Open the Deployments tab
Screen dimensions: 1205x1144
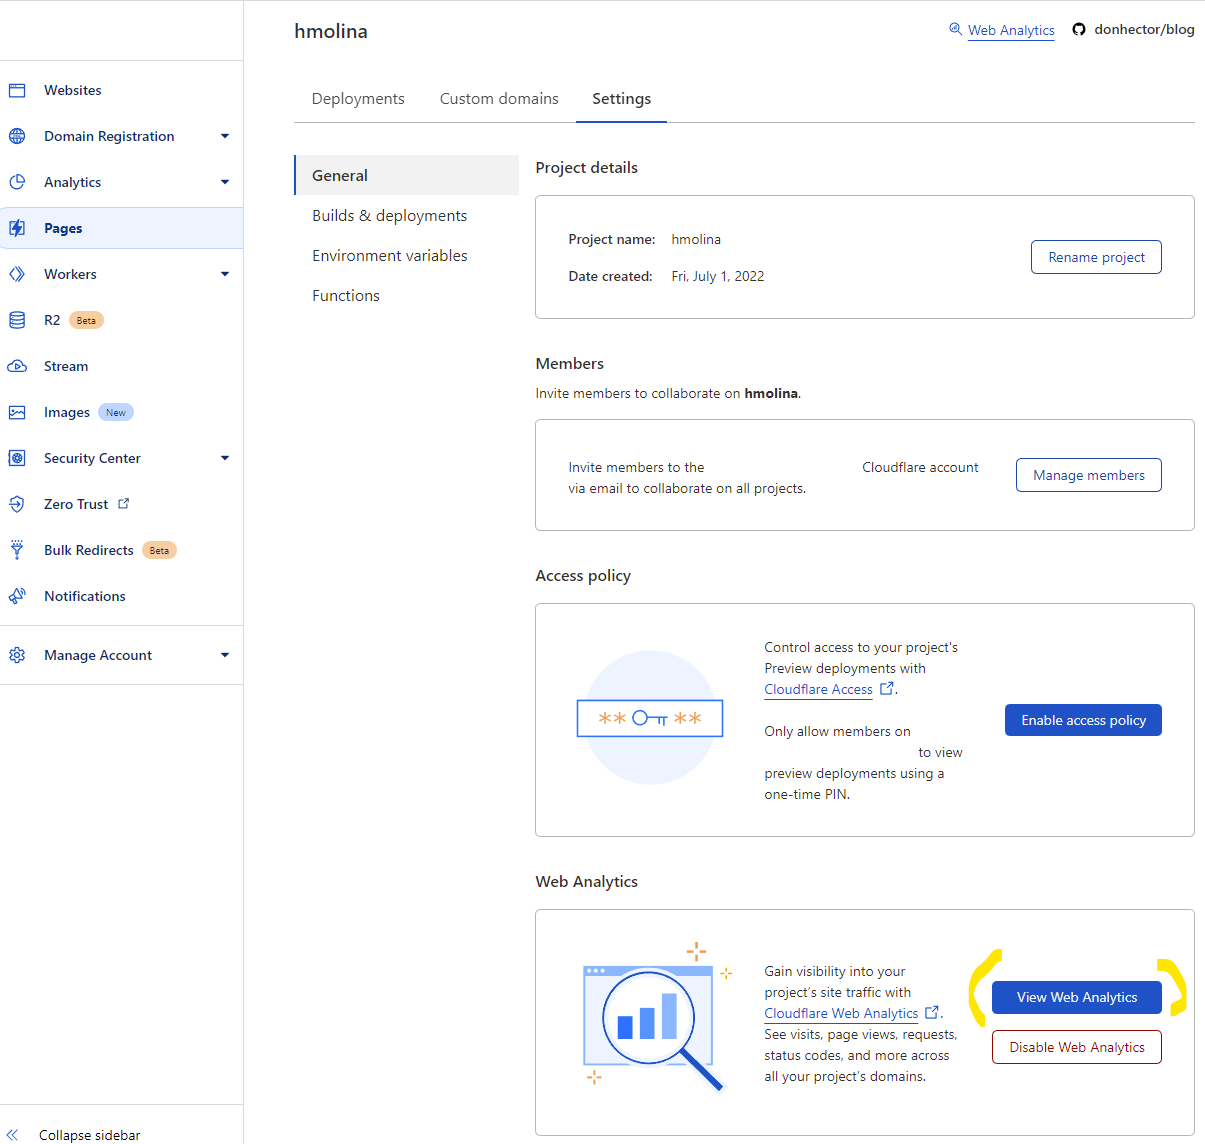coord(358,98)
